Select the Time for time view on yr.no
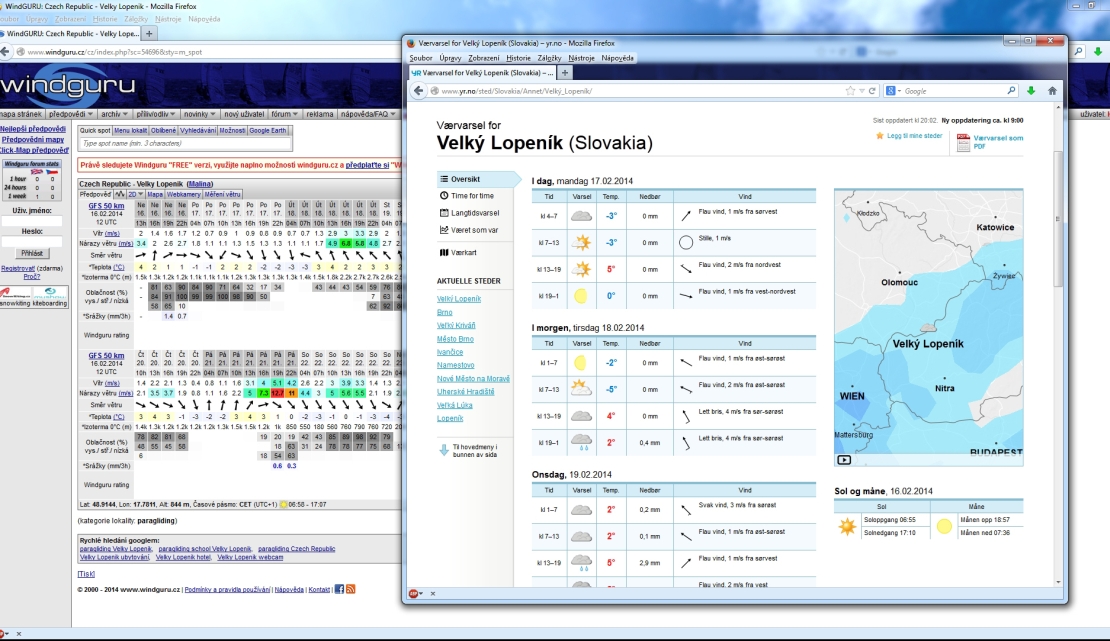Viewport: 1110px width, 641px height. (472, 195)
